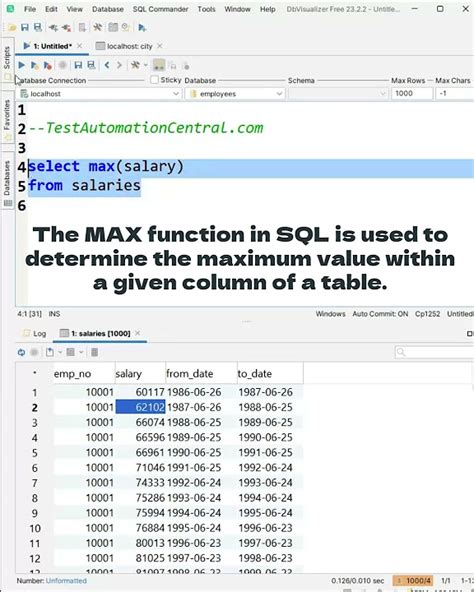Screen dimensions: 474x592
Task: Click the Stop execution icon in editor toolbar
Action: coord(63,65)
